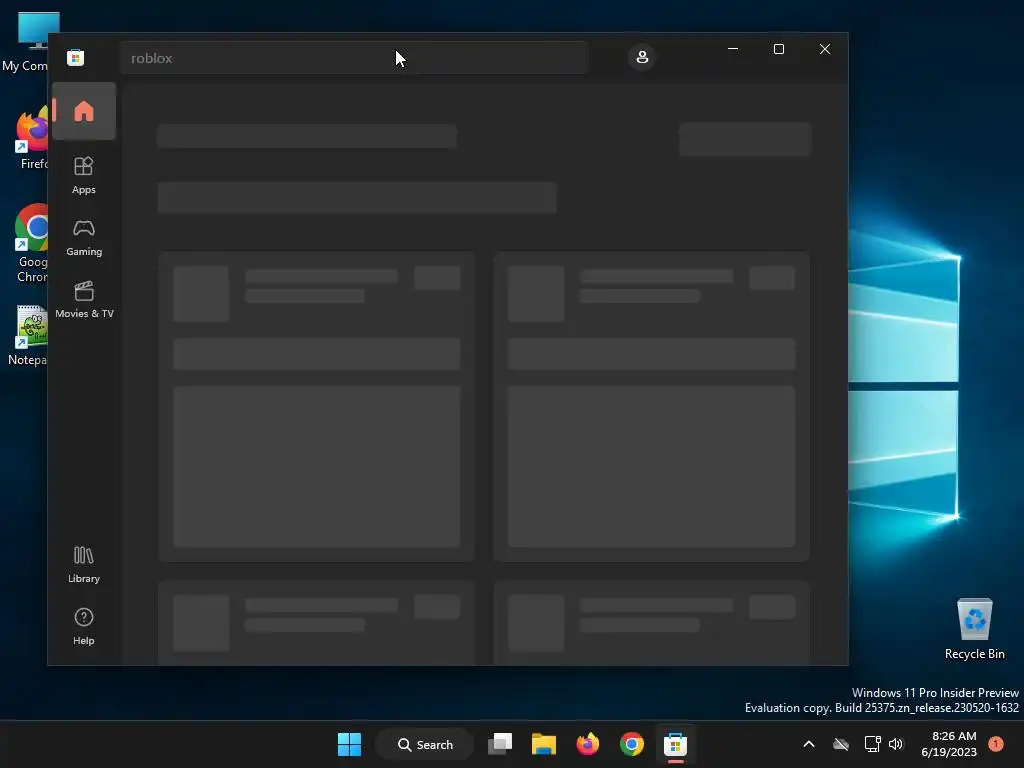This screenshot has height=768, width=1024.
Task: Select the Notepad++ desktop shortcut
Action: pos(27,336)
